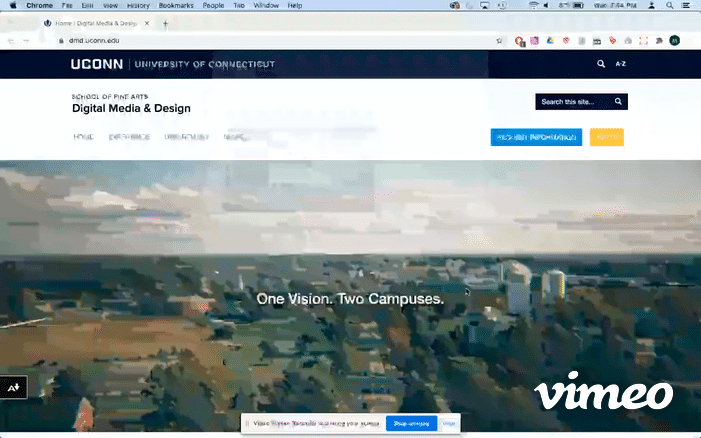Open the Experience navigation item

pyautogui.click(x=129, y=137)
